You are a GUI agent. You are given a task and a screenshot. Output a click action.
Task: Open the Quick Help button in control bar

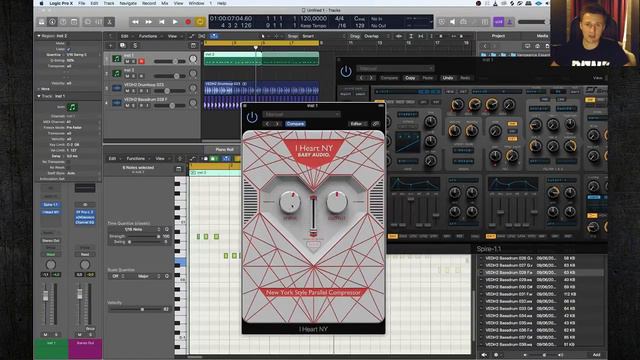click(63, 22)
